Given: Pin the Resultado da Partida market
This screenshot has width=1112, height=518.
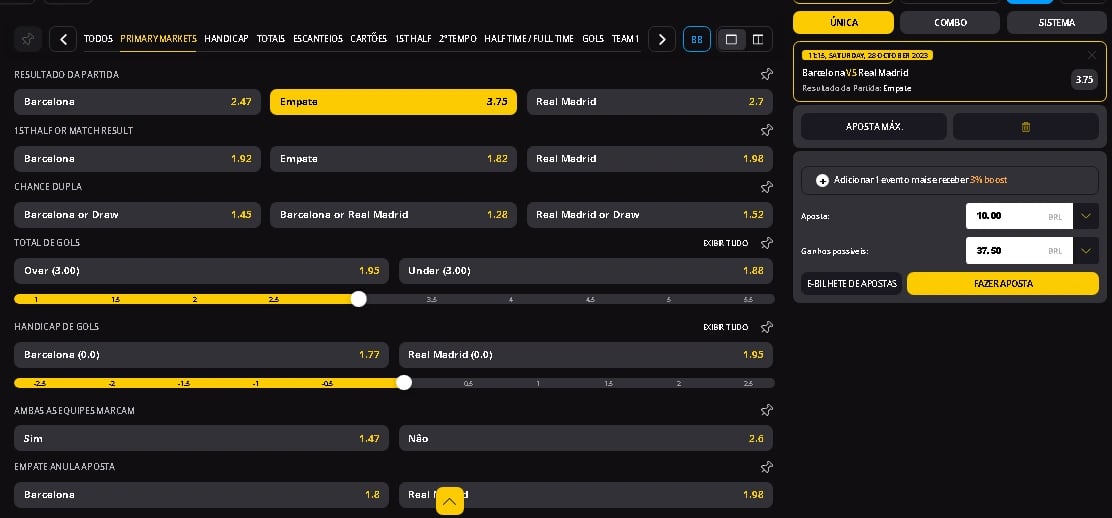Looking at the screenshot, I should [x=766, y=75].
